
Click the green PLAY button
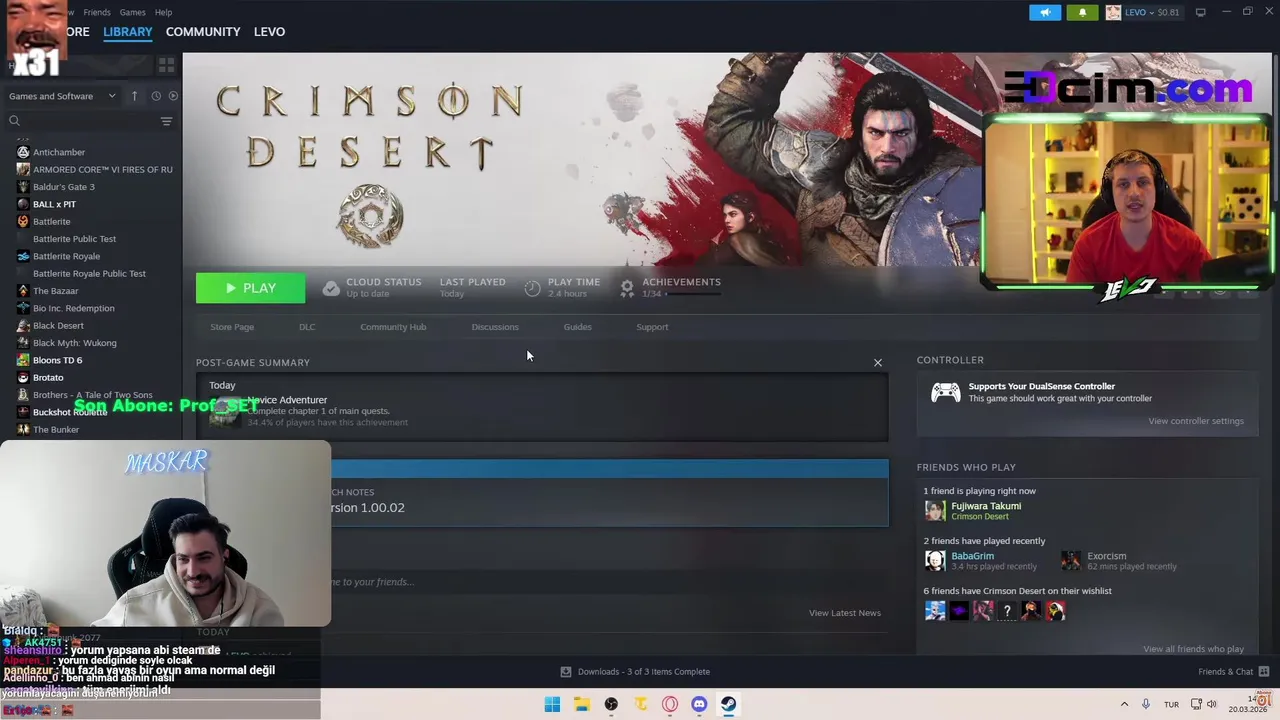click(x=250, y=288)
